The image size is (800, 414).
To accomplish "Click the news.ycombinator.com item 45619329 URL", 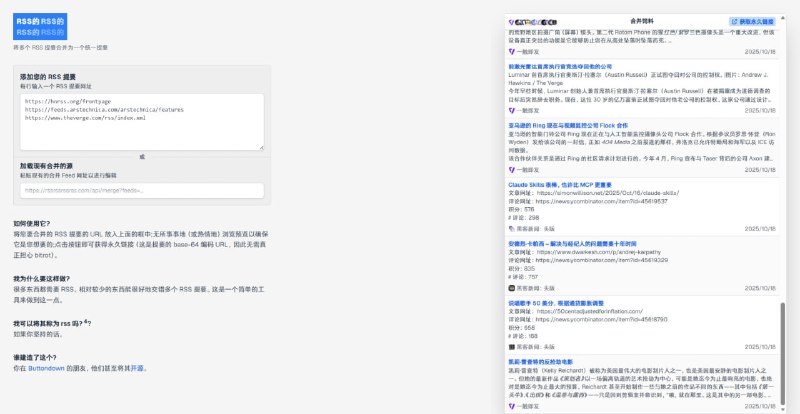I will click(602, 260).
